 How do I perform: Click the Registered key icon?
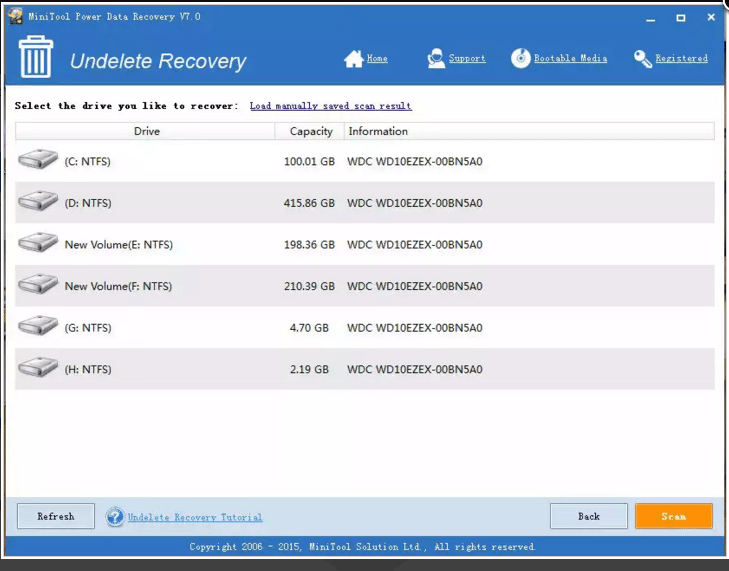pos(643,59)
